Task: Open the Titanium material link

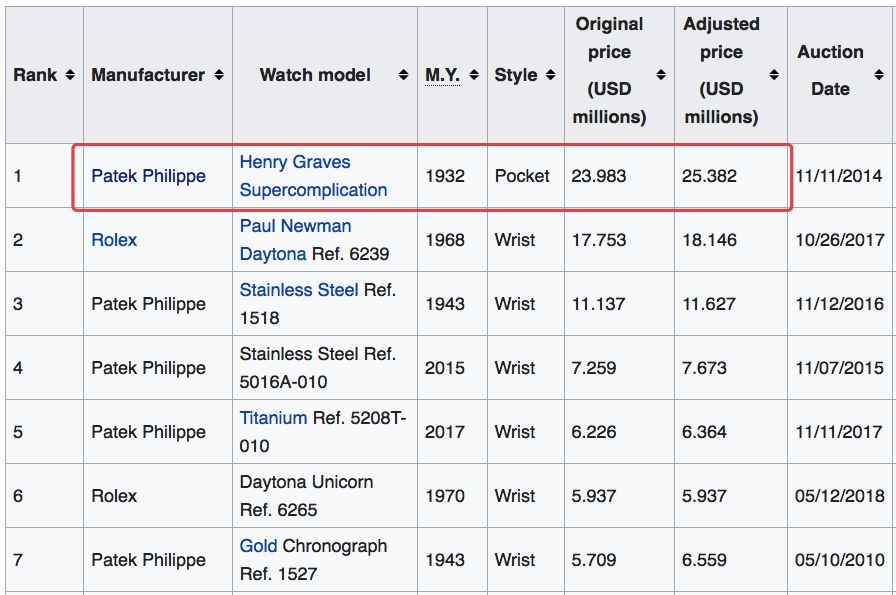Action: (x=273, y=418)
